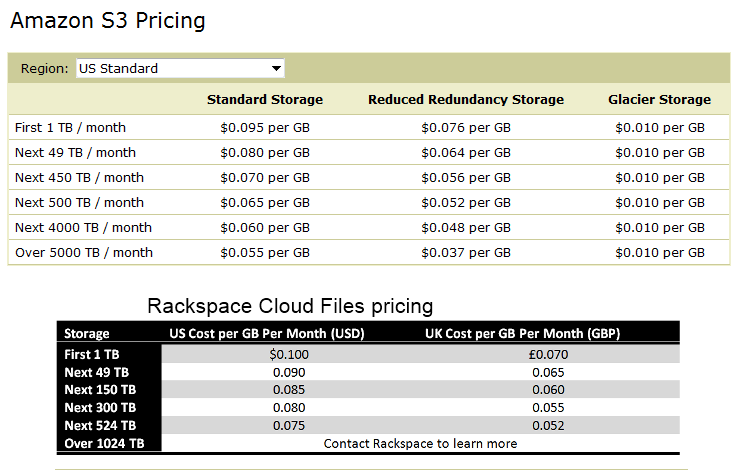Click Contact Rackspace to learn more
The height and width of the screenshot is (474, 741).
pos(421,443)
